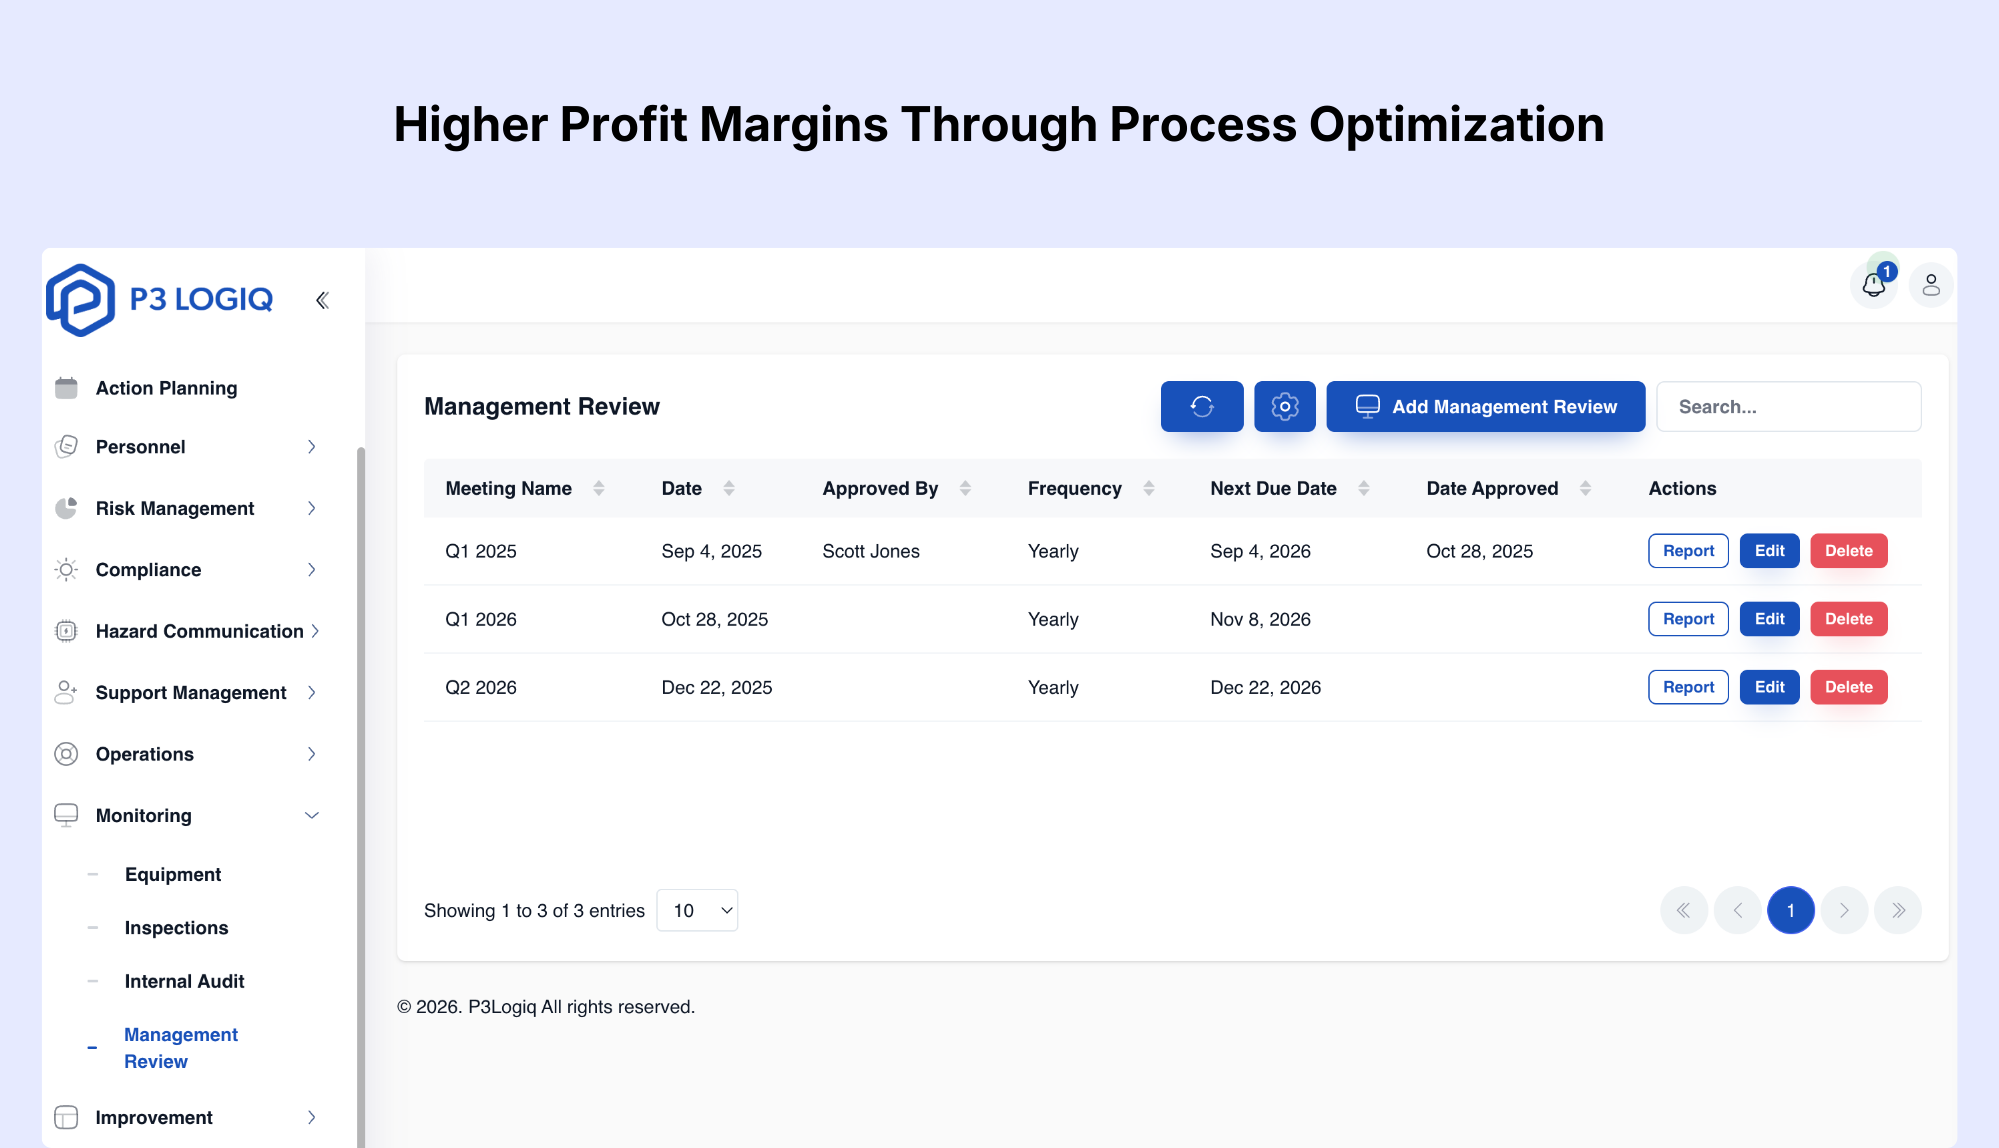Click the Dec 22, 2025 date cell
The height and width of the screenshot is (1148, 1999).
click(716, 687)
